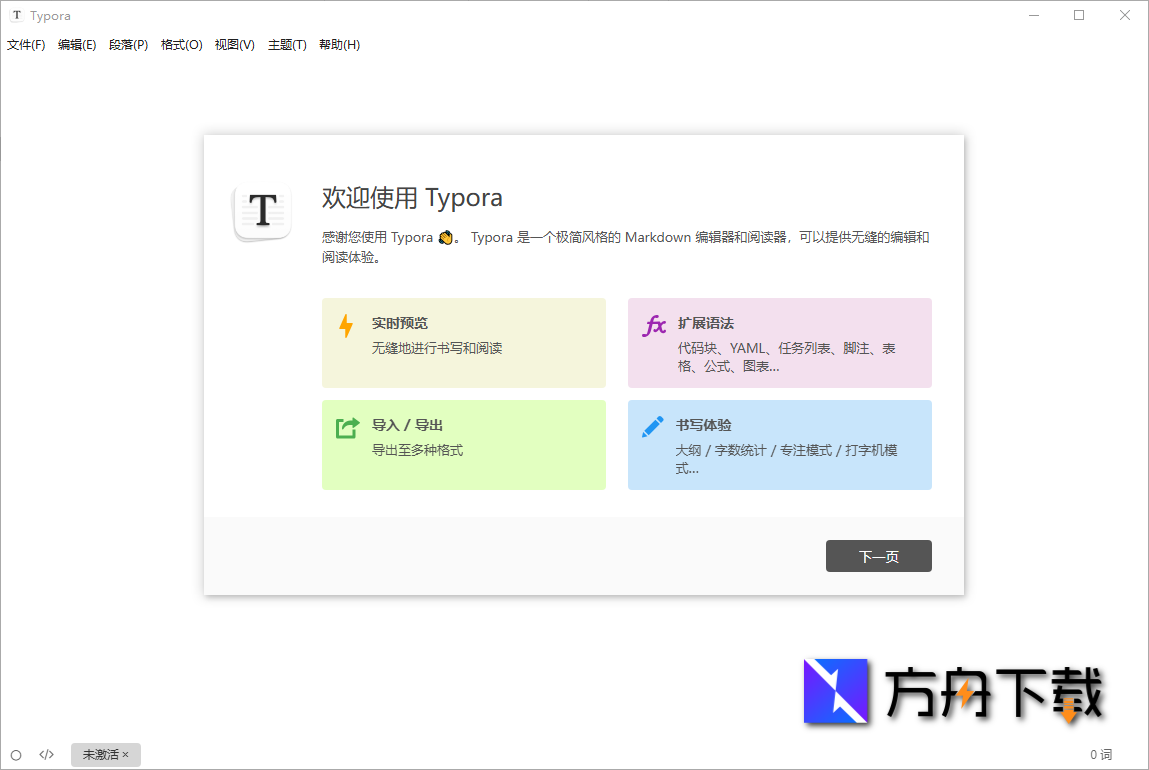Open the 帮助(H) menu
The height and width of the screenshot is (770, 1149).
(x=339, y=44)
